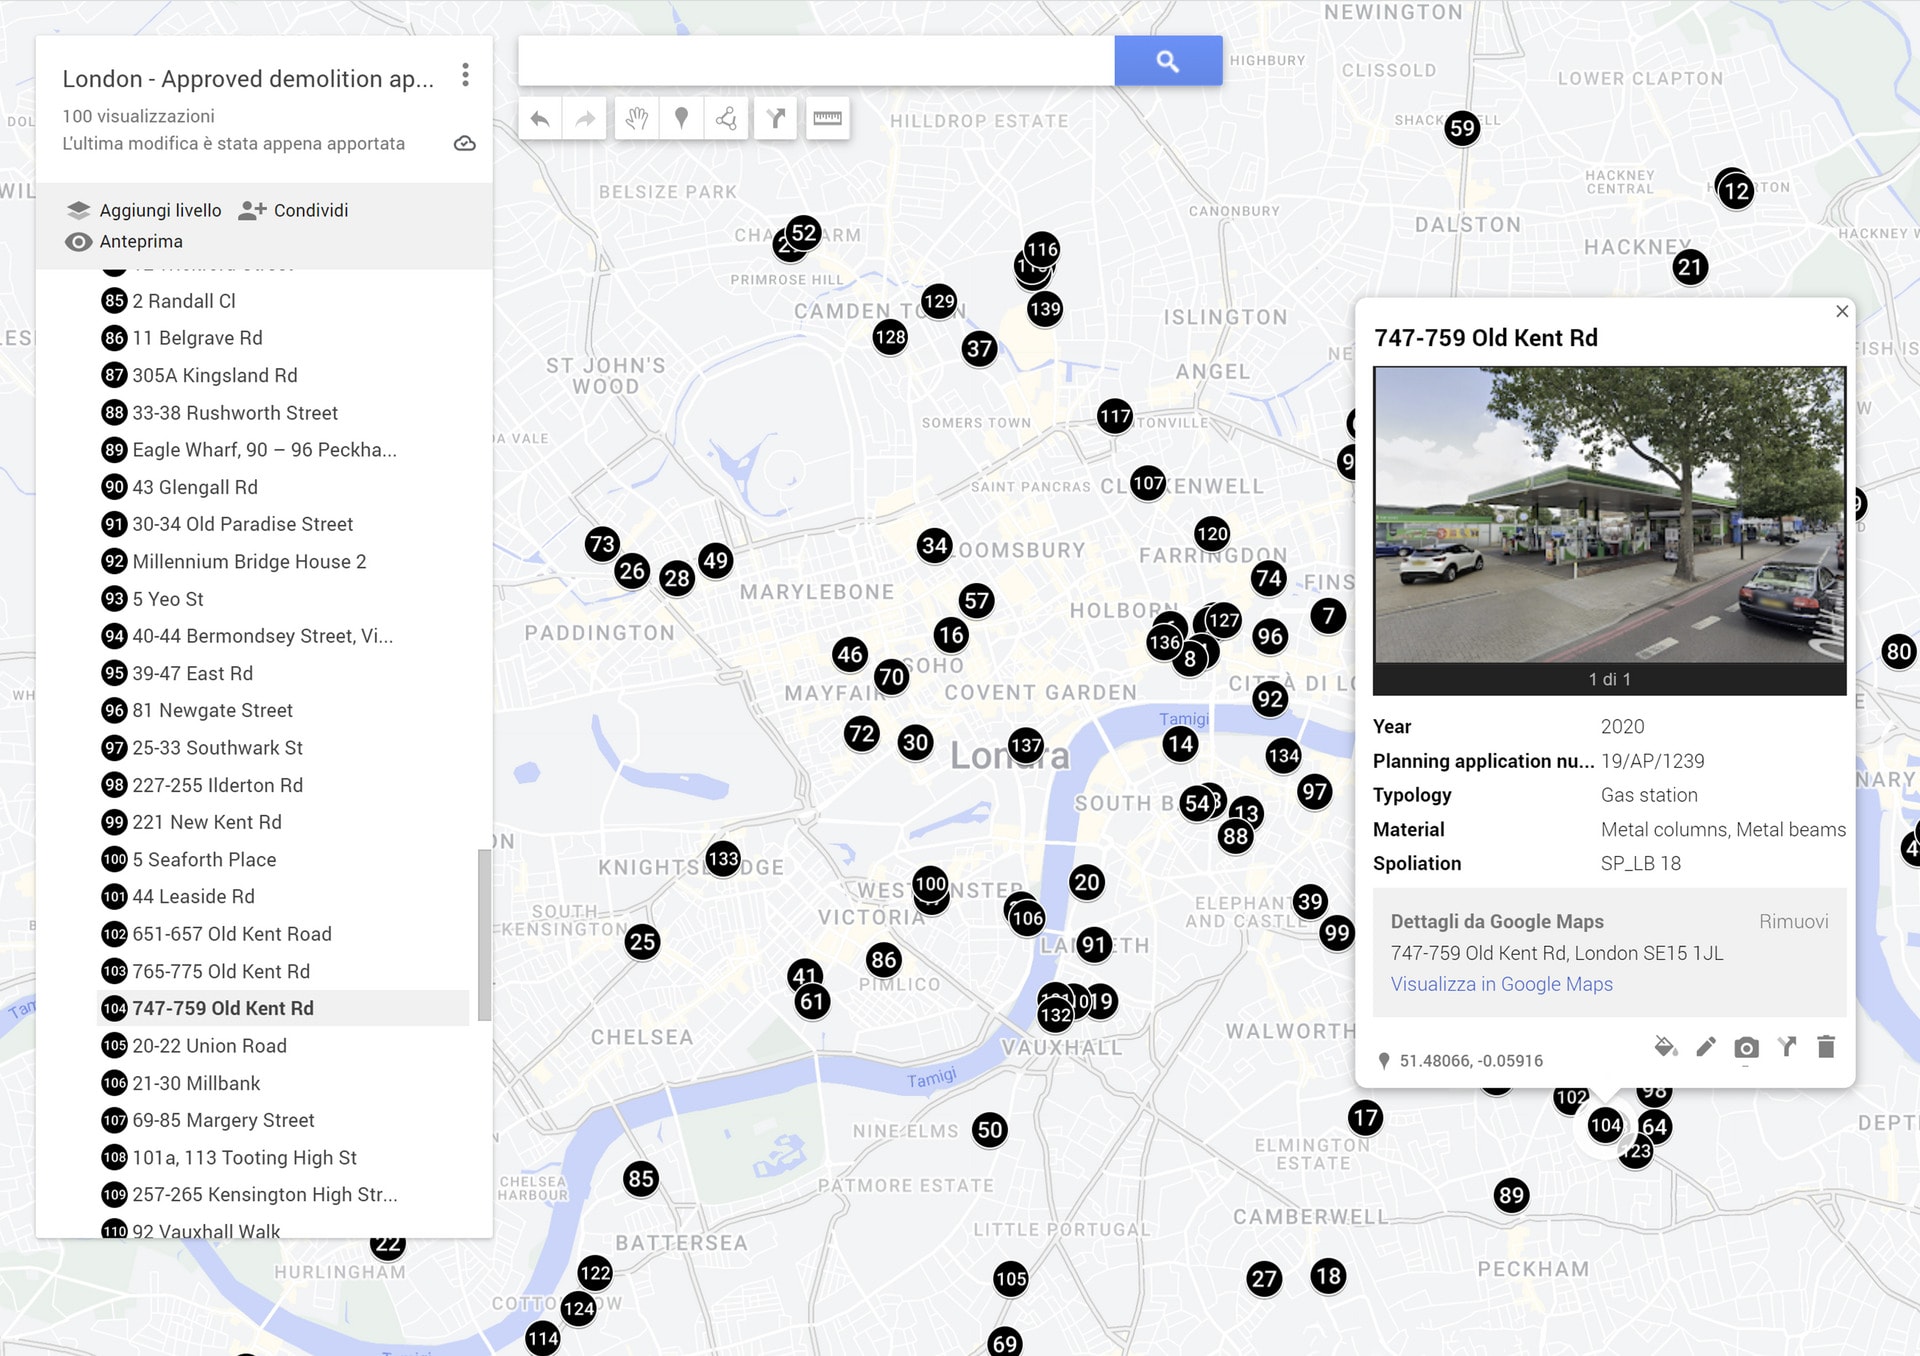Viewport: 1920px width, 1356px height.
Task: Select list item 5 Yeo St
Action: pyautogui.click(x=283, y=599)
